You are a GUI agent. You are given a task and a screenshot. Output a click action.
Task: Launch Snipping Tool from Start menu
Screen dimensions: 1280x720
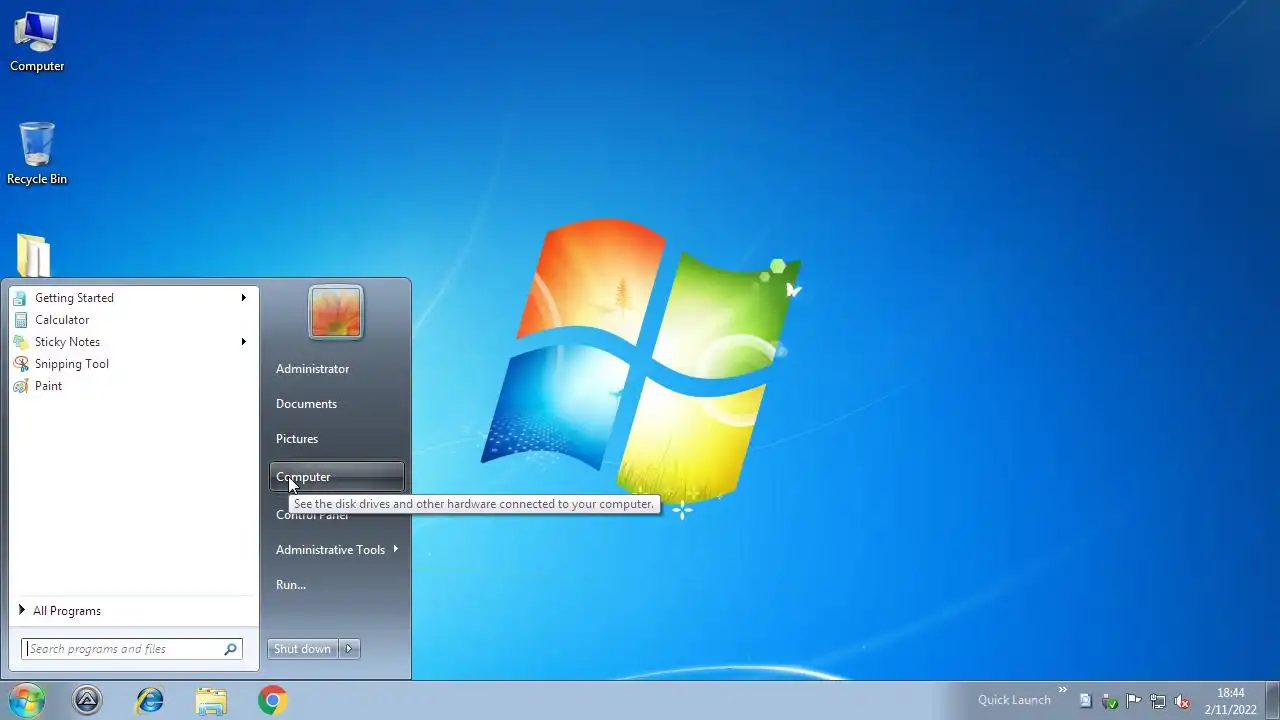point(72,364)
